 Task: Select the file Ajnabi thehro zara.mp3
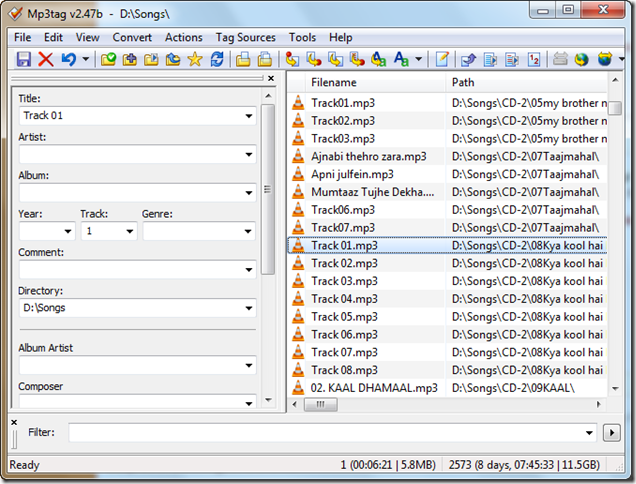point(368,156)
